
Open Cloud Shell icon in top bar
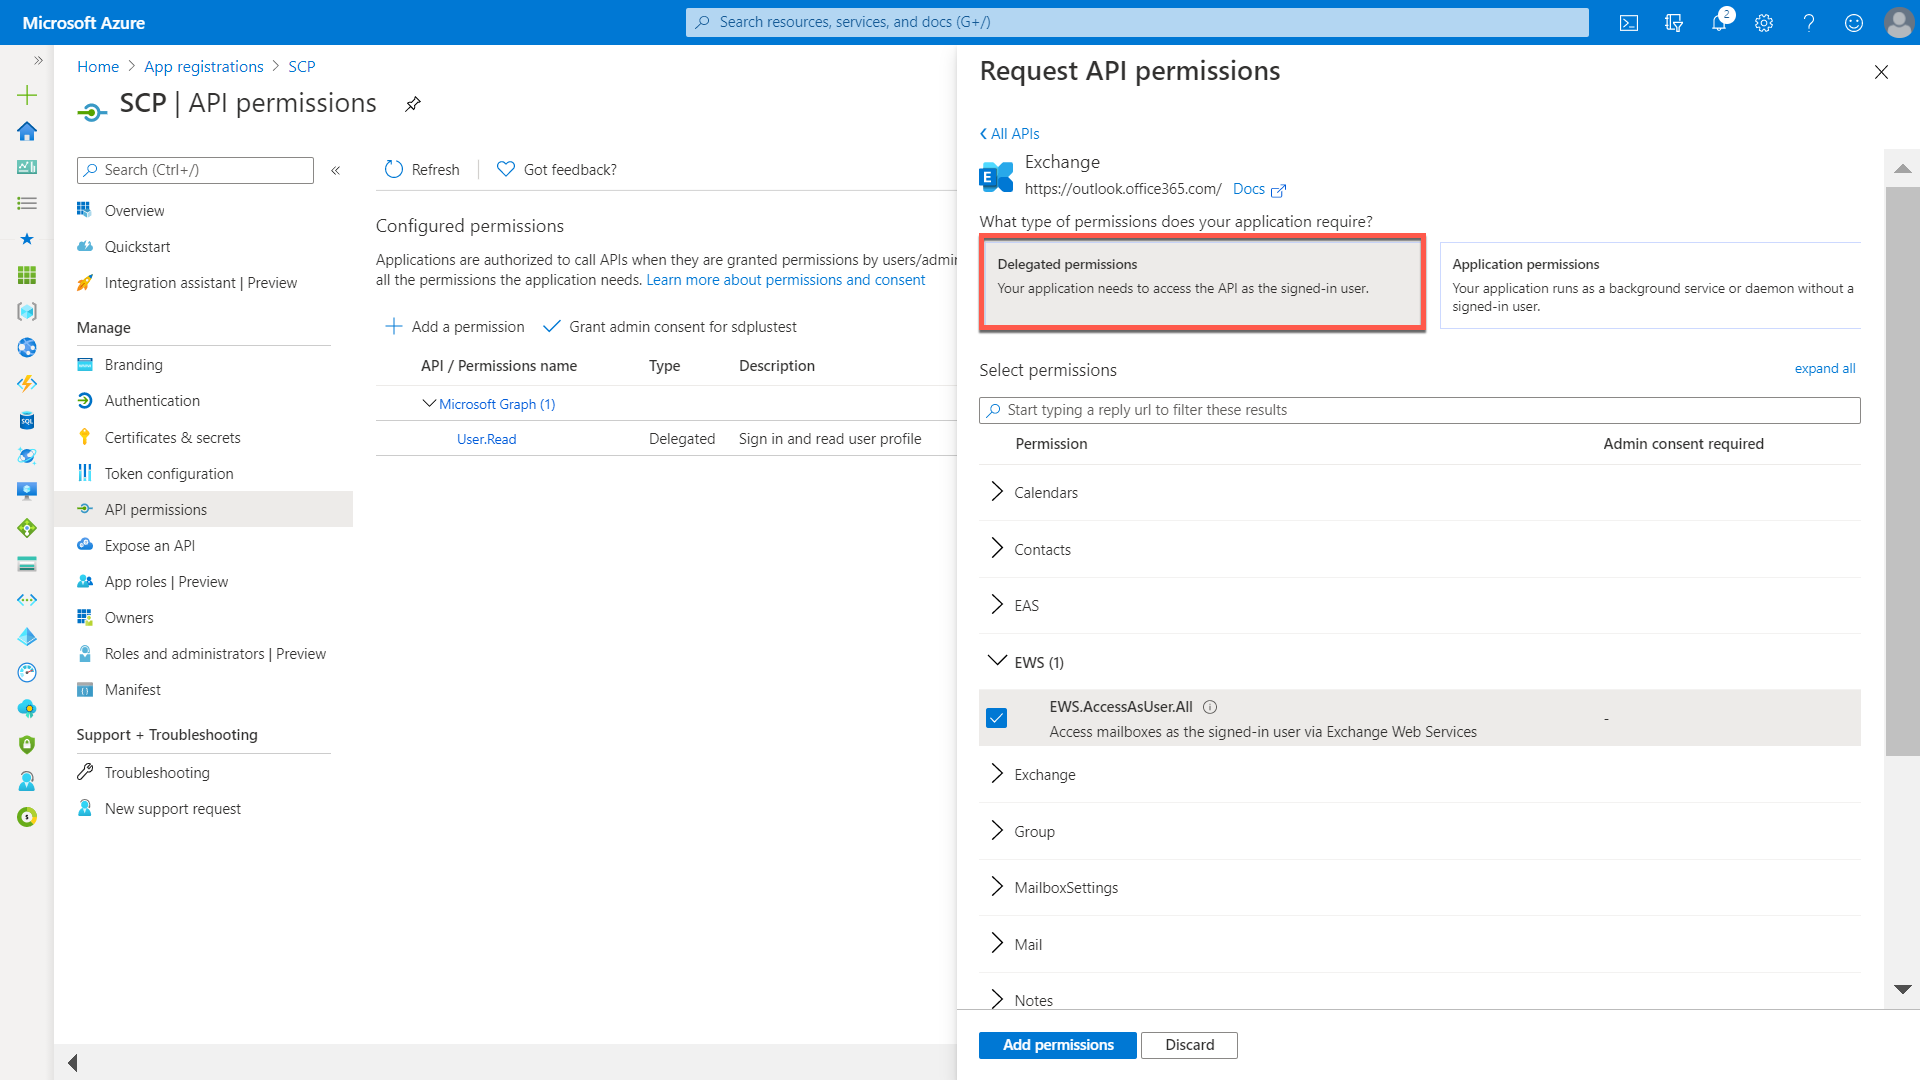[1629, 22]
